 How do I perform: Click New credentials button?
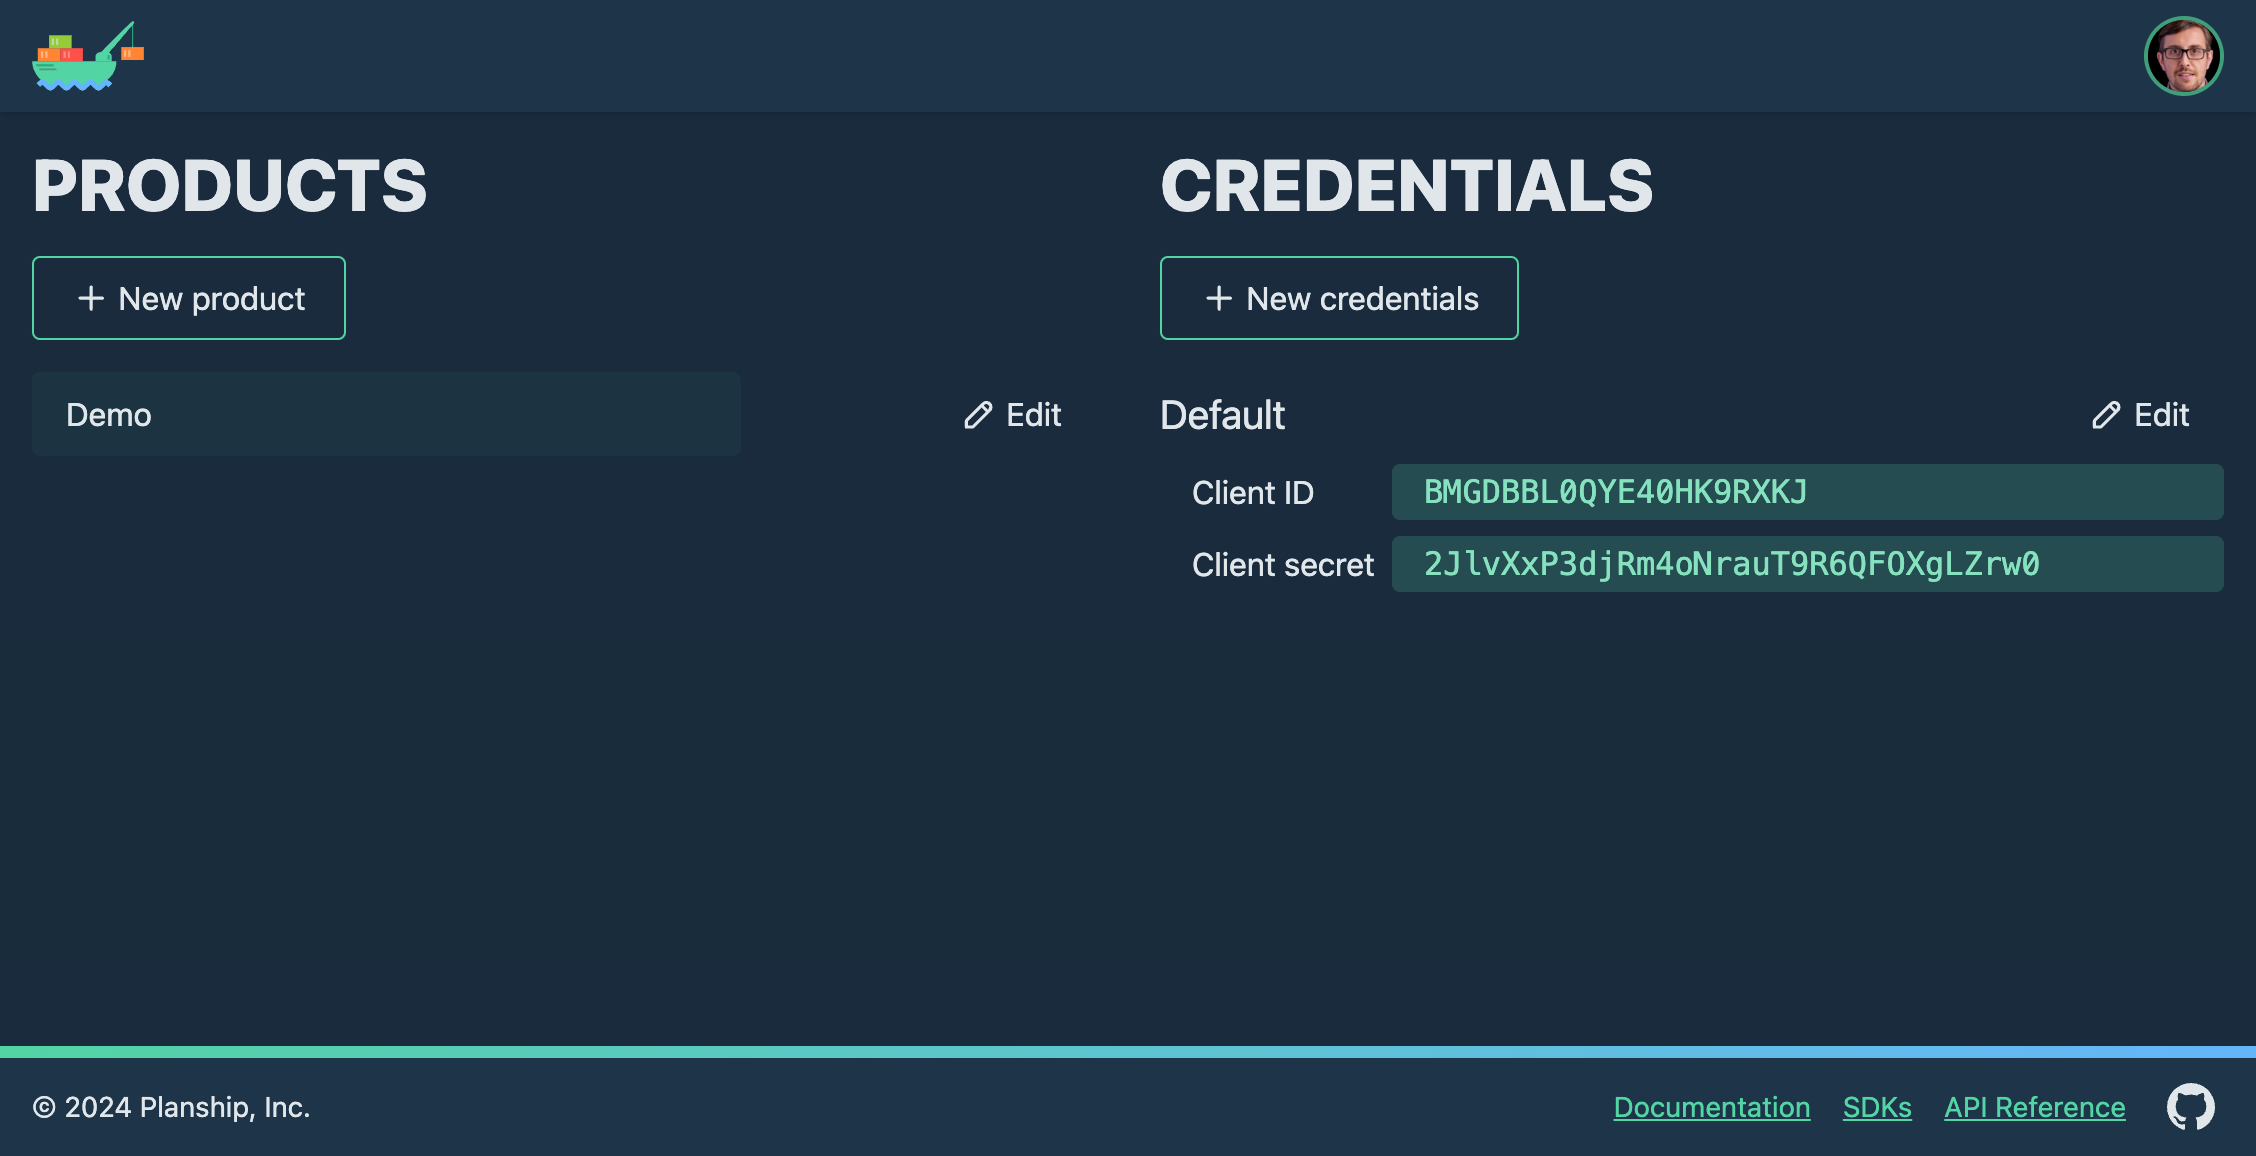pos(1339,296)
